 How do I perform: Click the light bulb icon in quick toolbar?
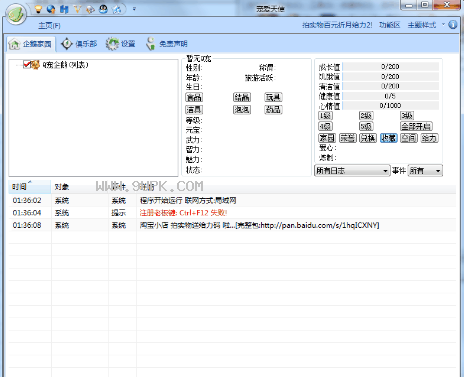38,9
